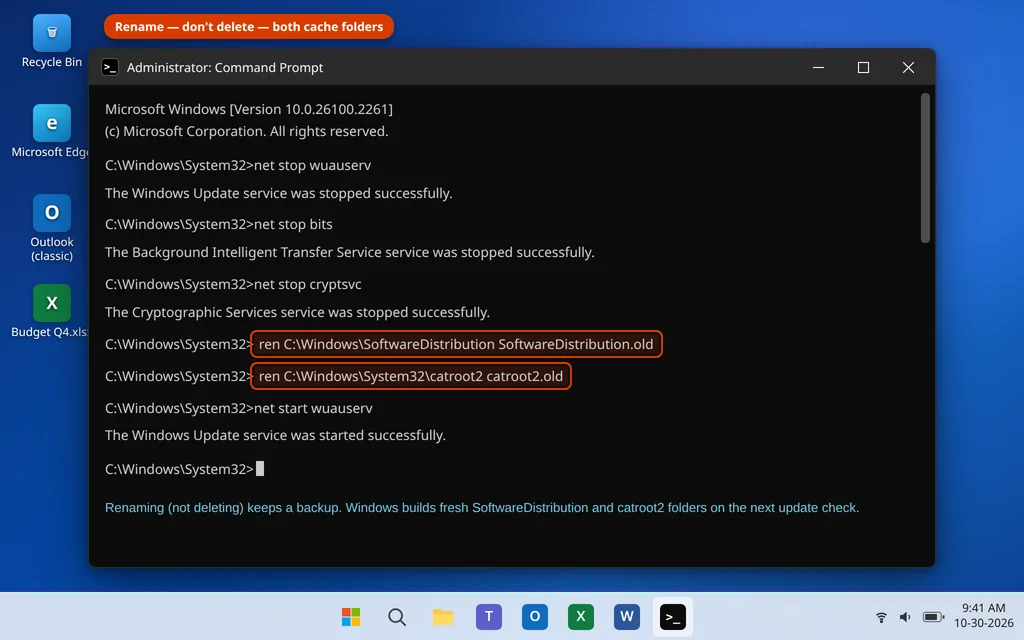Viewport: 1024px width, 640px height.
Task: Open the clock showing 9:41 AM
Action: (x=983, y=615)
